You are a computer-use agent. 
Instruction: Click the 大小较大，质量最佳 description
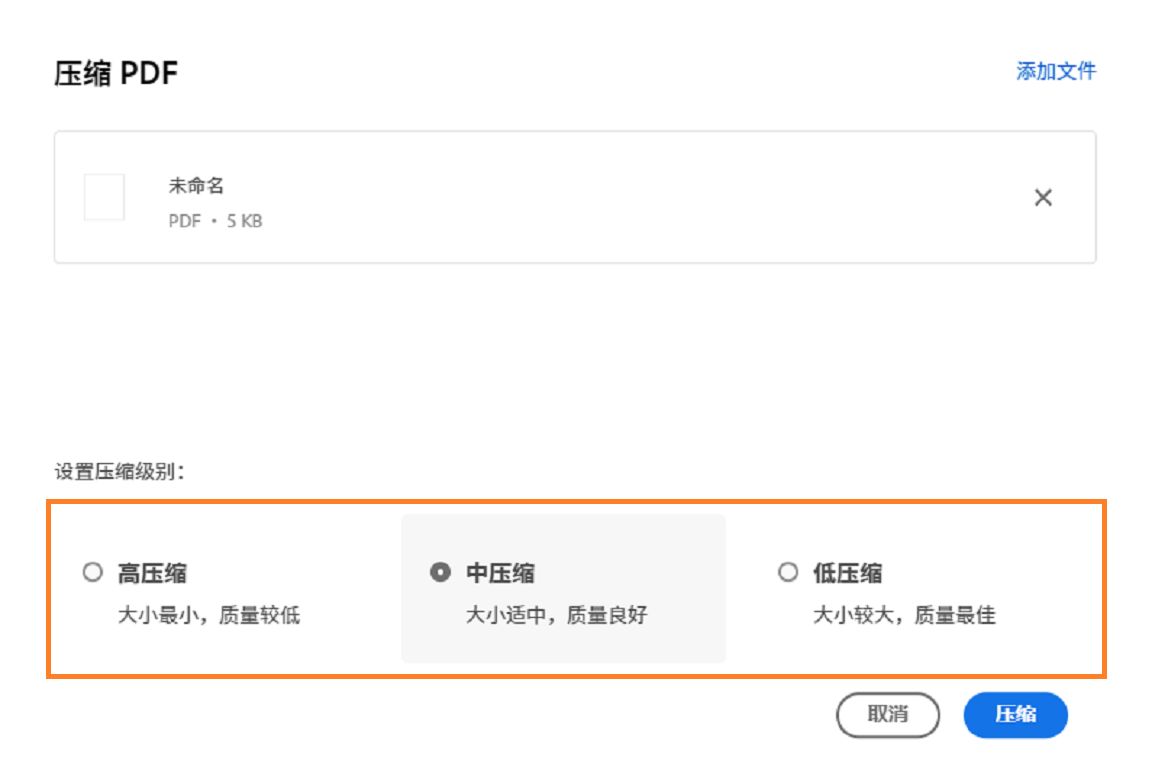tap(904, 616)
